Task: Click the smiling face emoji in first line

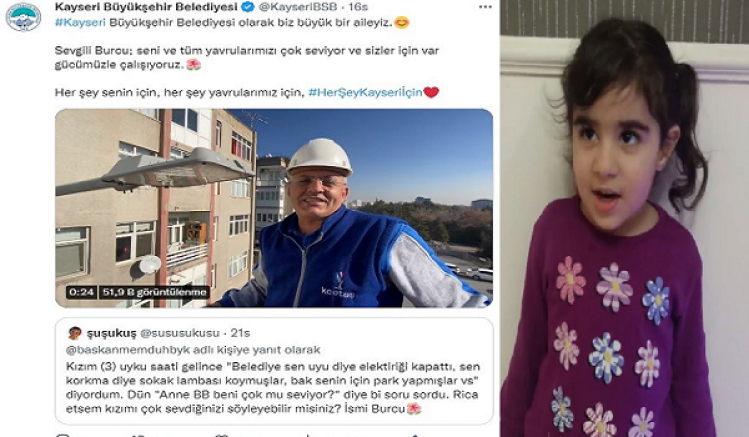Action: coord(402,22)
